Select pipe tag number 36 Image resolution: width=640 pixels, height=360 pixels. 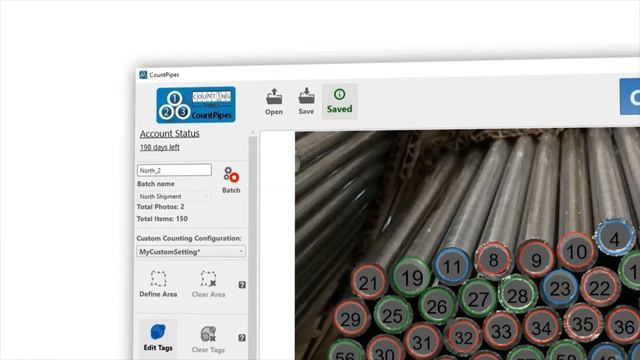[x=624, y=325]
